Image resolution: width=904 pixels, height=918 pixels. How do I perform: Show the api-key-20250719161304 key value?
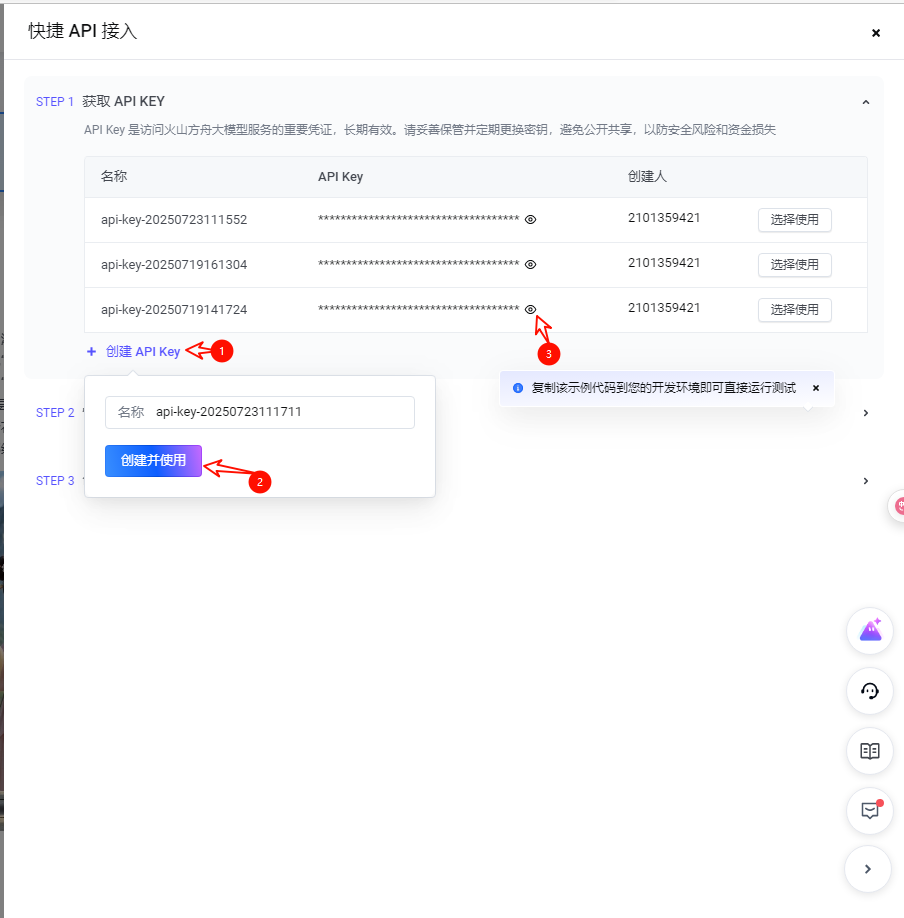(531, 265)
